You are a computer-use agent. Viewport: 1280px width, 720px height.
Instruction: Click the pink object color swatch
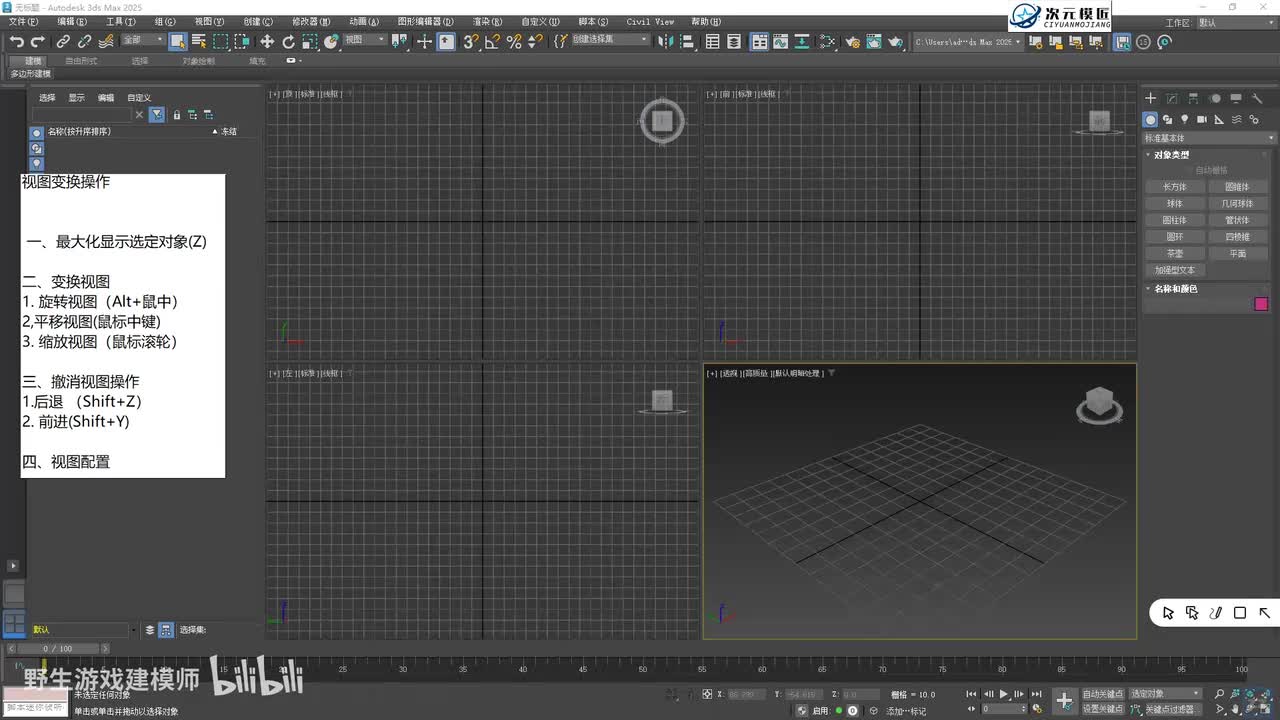[1261, 304]
